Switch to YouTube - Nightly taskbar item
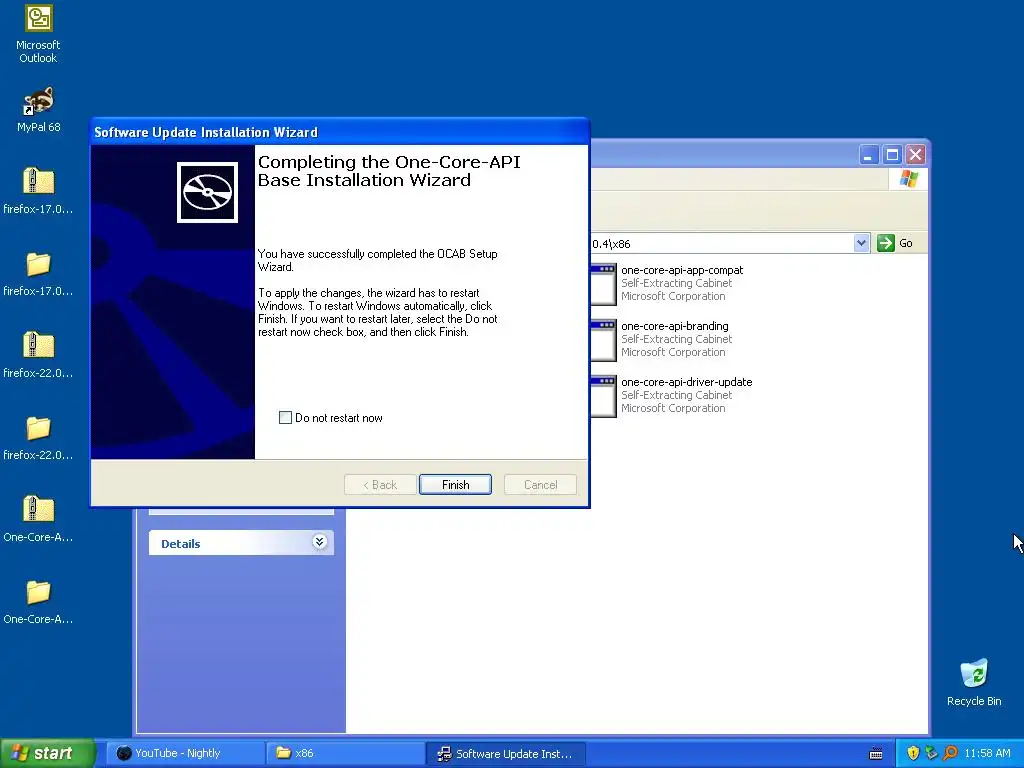1024x768 pixels. (185, 753)
